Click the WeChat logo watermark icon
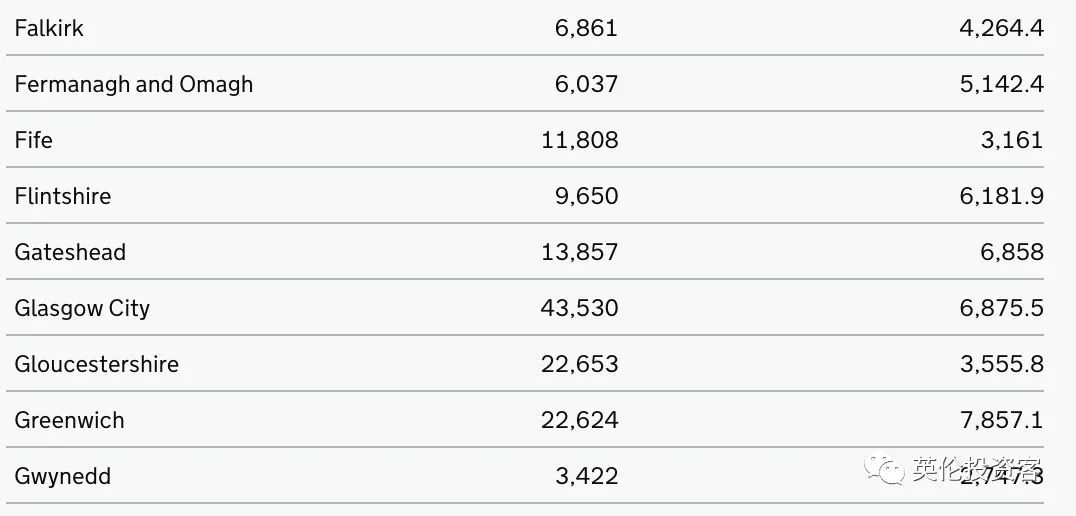The height and width of the screenshot is (516, 1076). [x=885, y=470]
